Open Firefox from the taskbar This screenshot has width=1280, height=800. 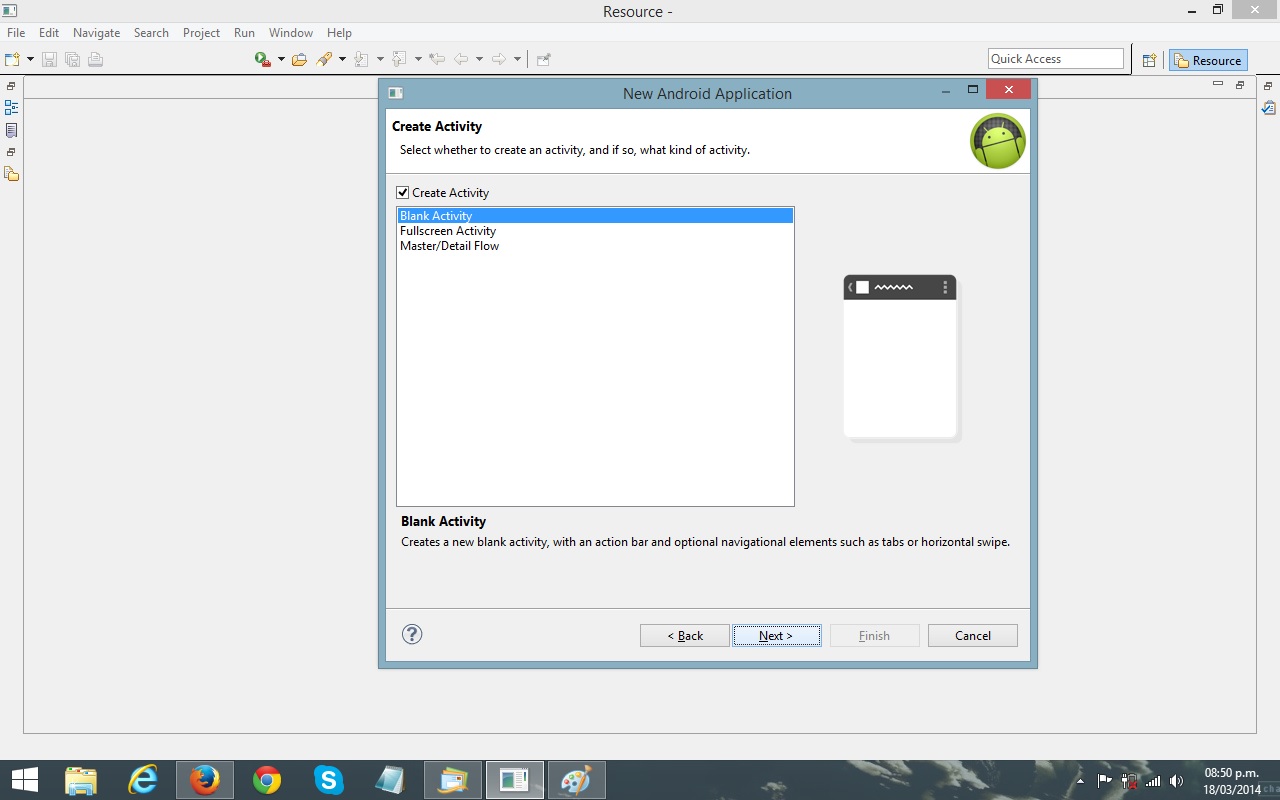click(x=205, y=780)
